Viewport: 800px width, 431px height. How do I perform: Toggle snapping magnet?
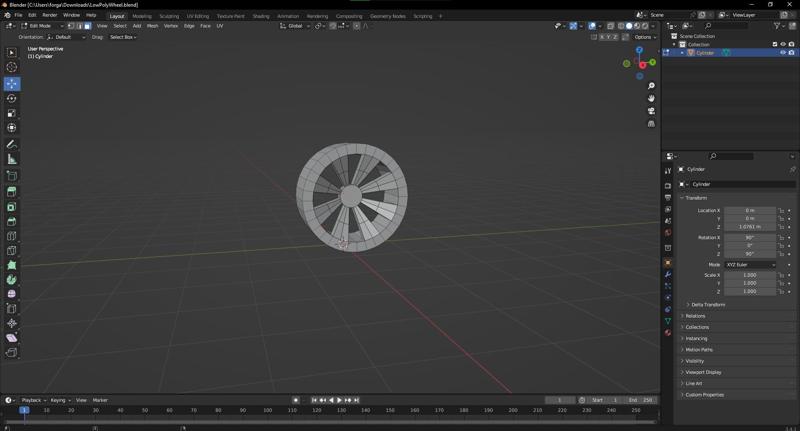333,26
